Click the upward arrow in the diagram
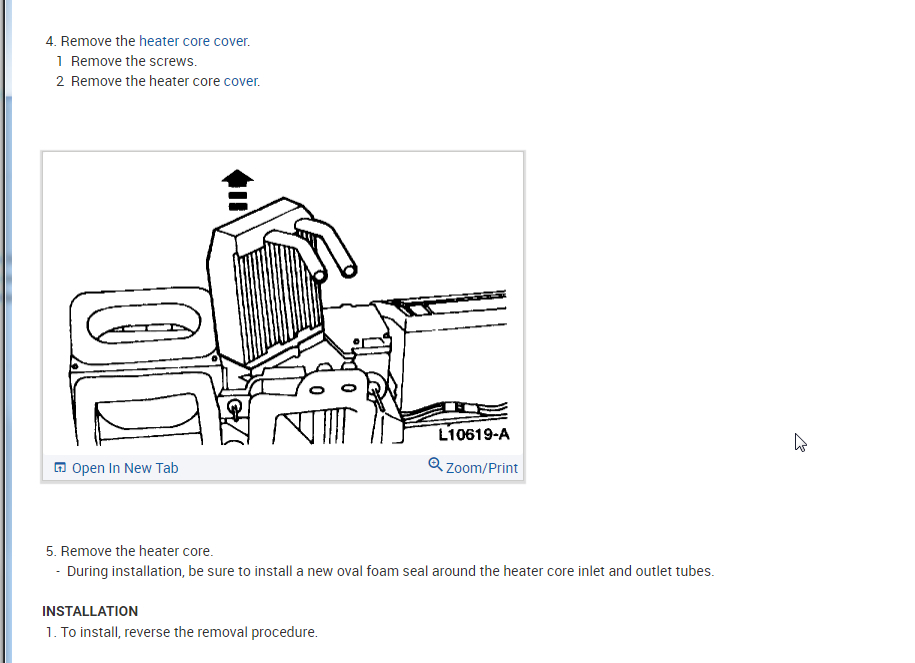The height and width of the screenshot is (663, 915). click(x=238, y=190)
